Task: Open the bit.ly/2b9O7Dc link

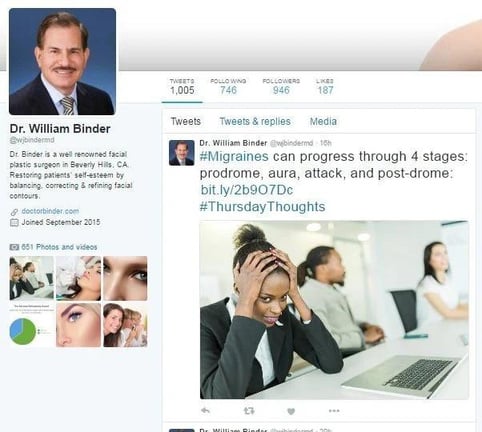Action: (247, 190)
